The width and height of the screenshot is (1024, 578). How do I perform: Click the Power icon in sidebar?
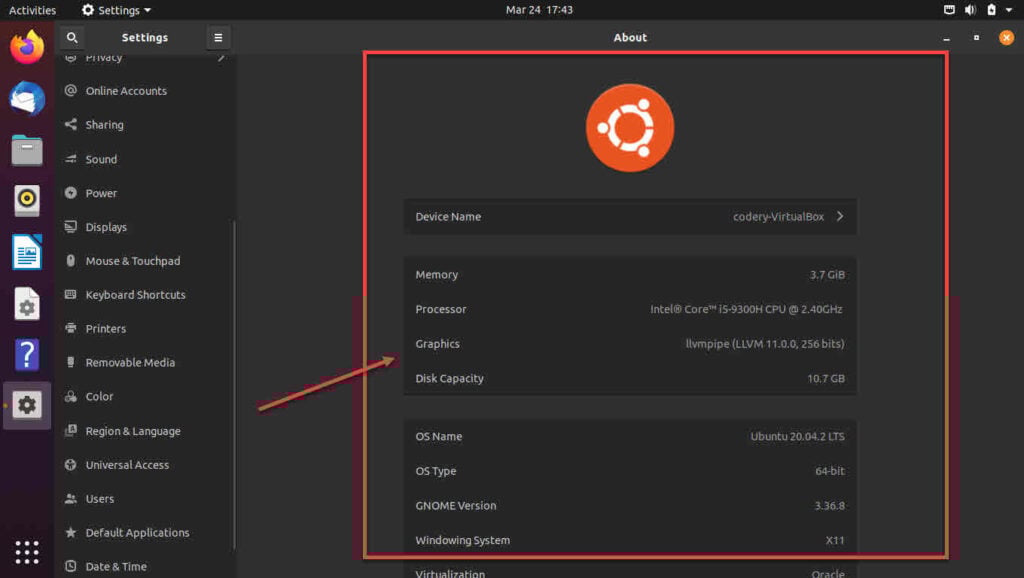coord(71,193)
